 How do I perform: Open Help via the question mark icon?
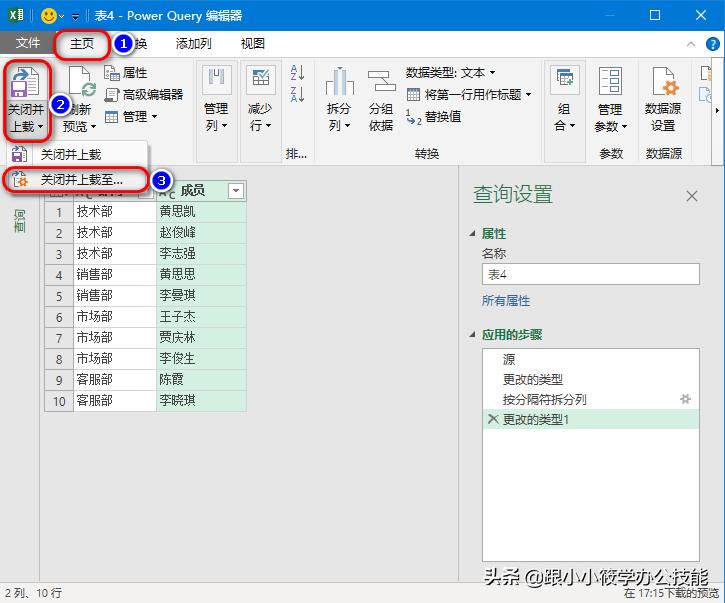[713, 44]
